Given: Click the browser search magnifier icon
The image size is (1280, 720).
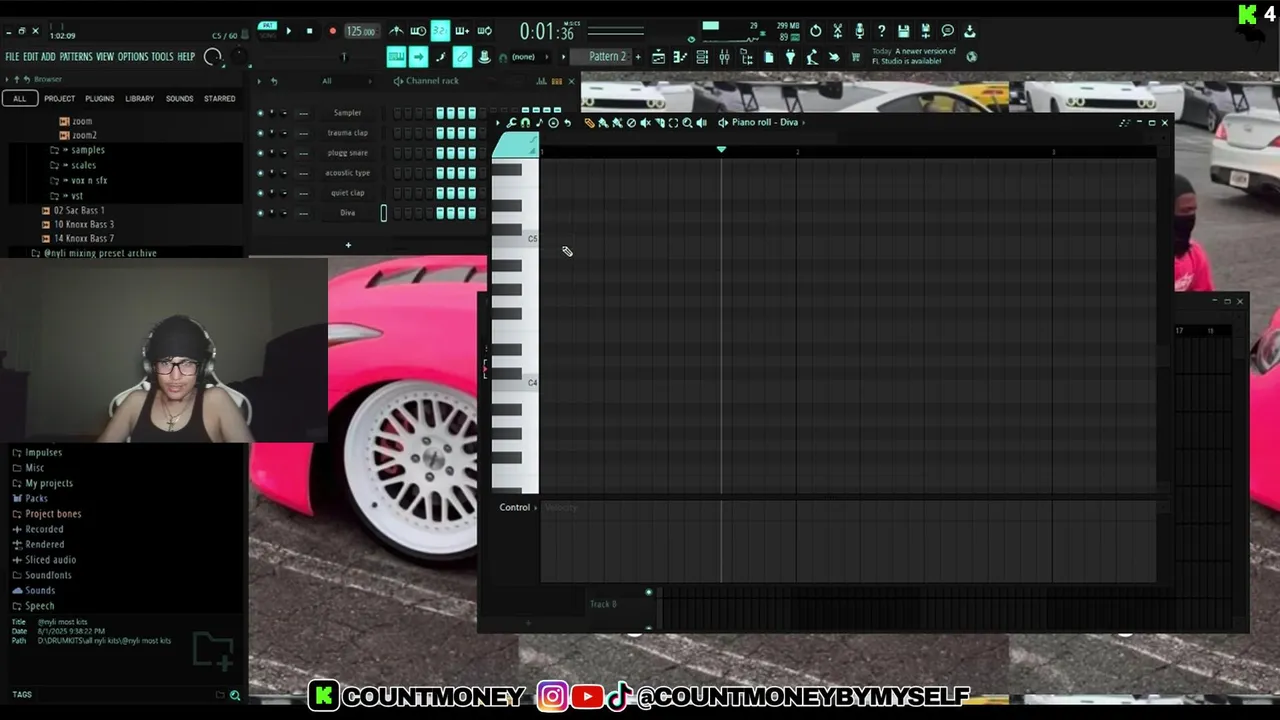Looking at the screenshot, I should [x=235, y=695].
